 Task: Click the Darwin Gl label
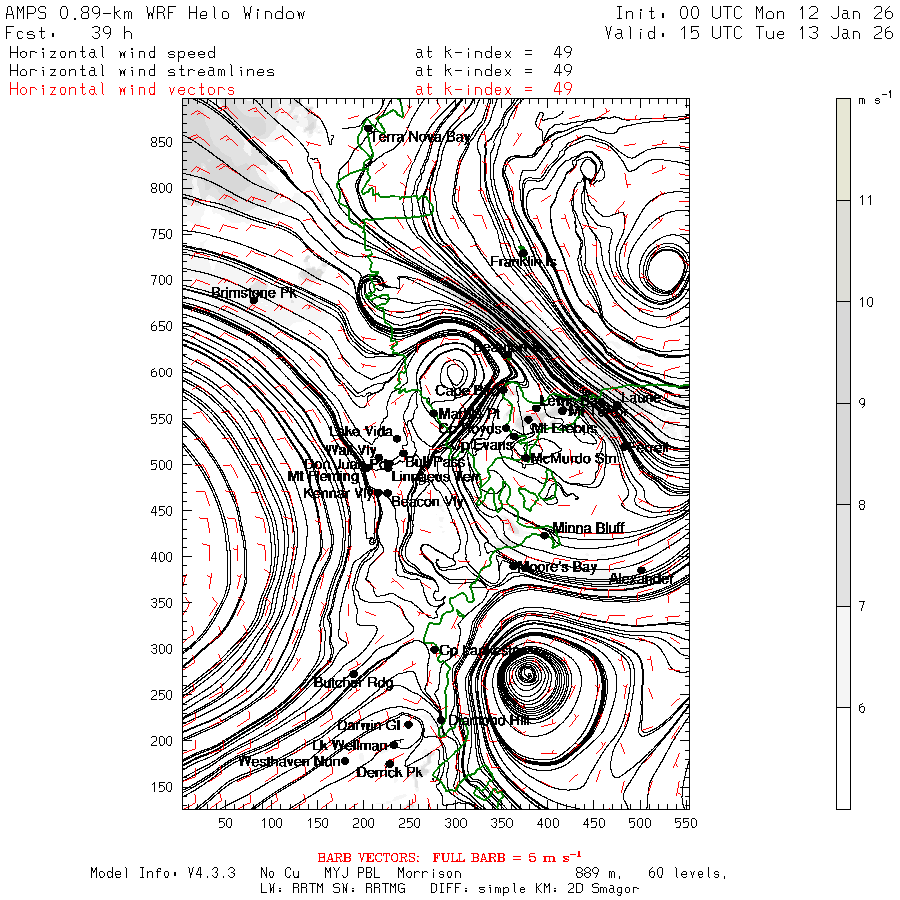[368, 725]
